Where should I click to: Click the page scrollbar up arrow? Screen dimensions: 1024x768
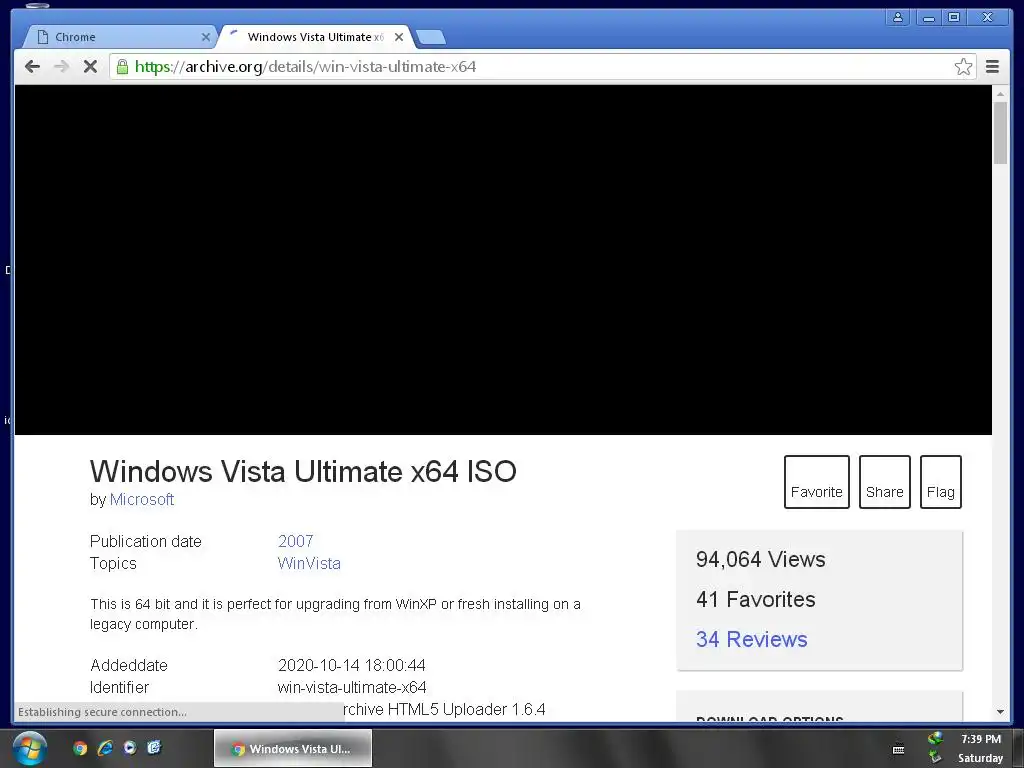pos(1000,94)
